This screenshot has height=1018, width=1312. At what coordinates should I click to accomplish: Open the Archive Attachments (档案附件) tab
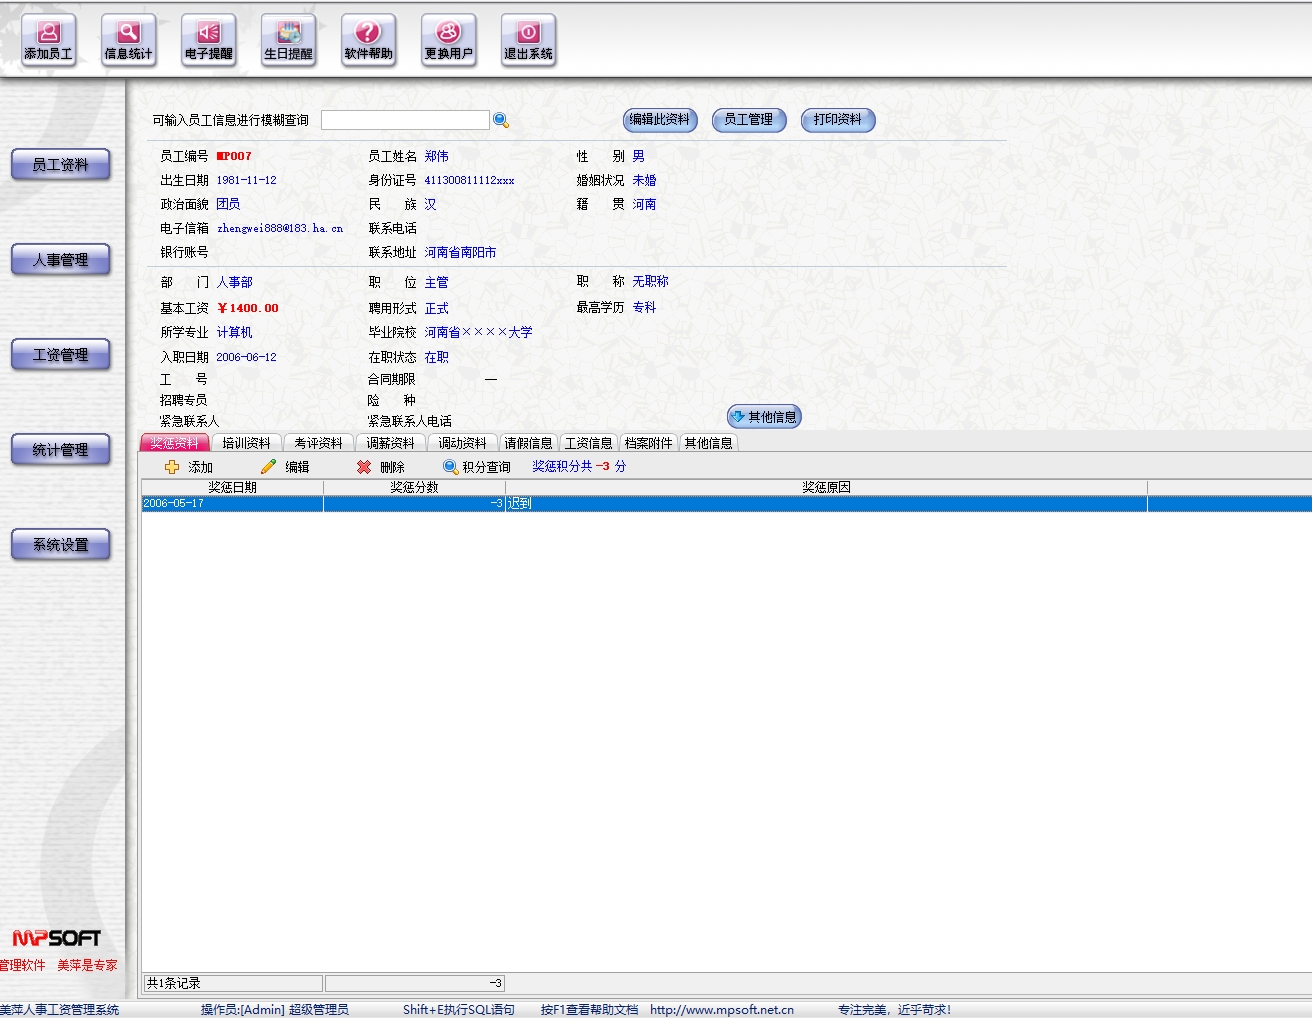coord(648,443)
